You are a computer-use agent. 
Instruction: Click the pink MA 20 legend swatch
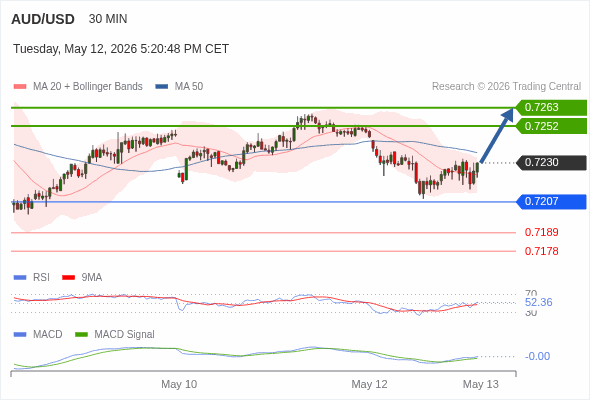tap(20, 87)
